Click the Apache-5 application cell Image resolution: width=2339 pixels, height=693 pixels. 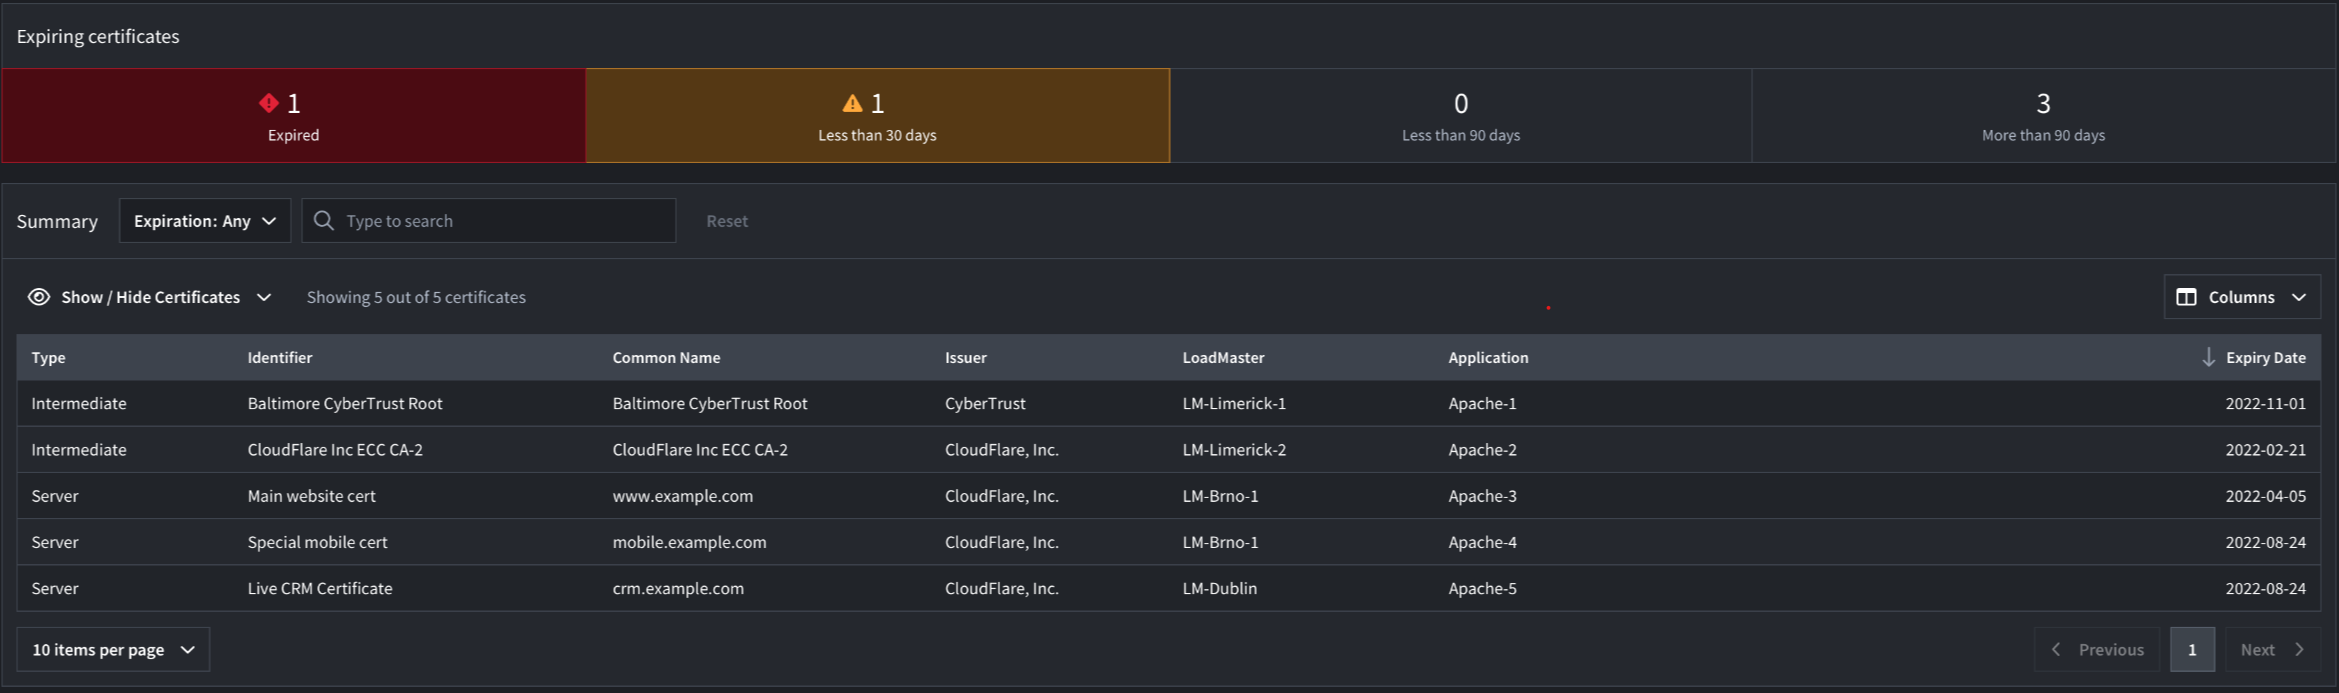click(x=1482, y=588)
